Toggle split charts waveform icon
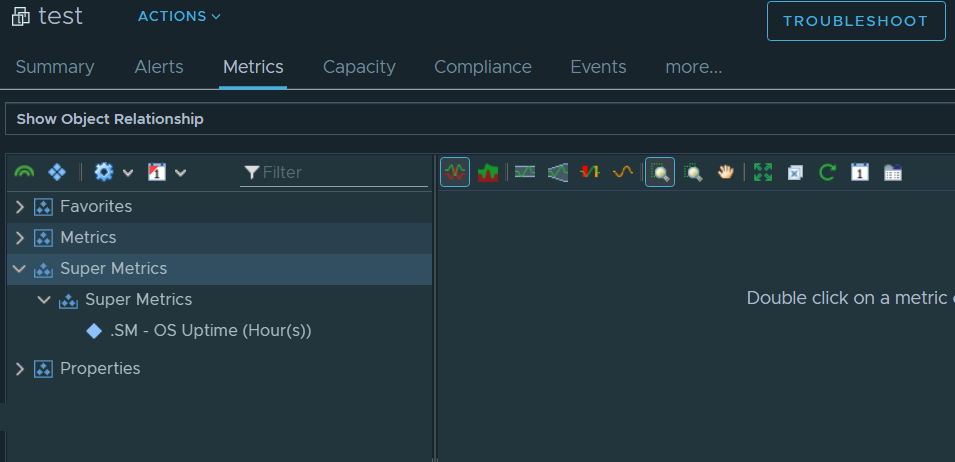Image resolution: width=955 pixels, height=462 pixels. point(455,172)
